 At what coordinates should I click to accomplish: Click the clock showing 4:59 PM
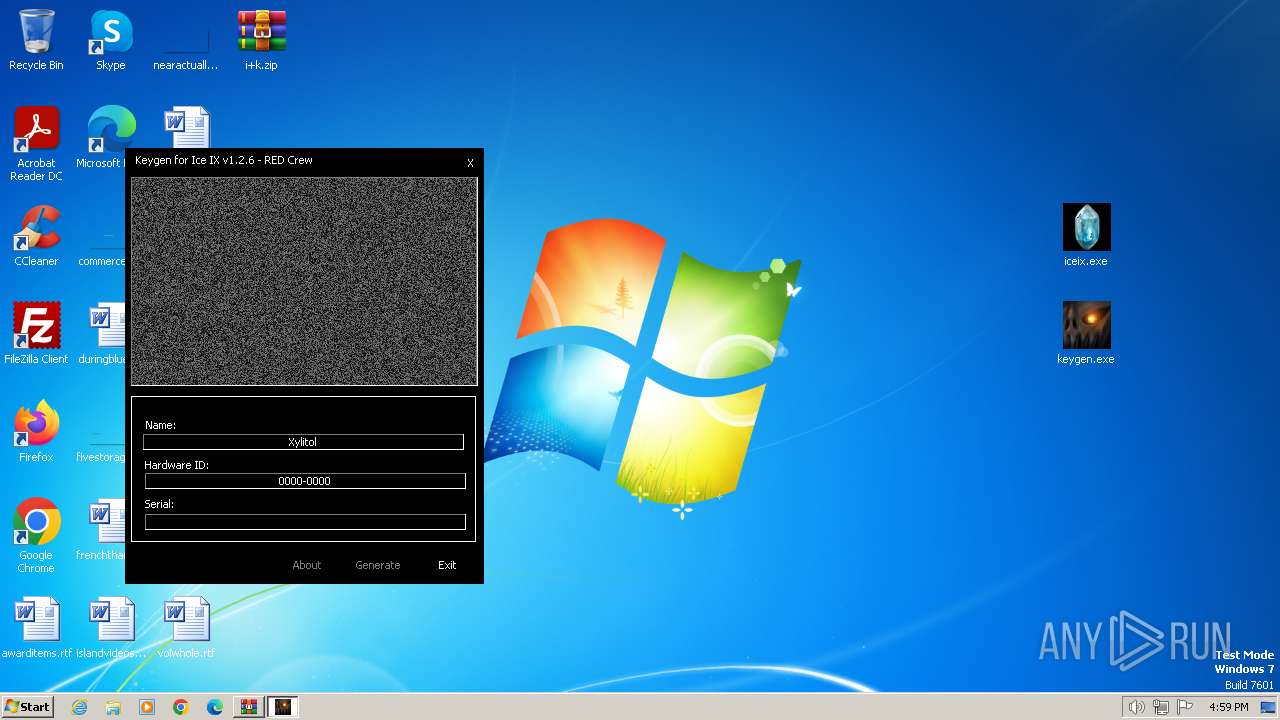coord(1228,707)
